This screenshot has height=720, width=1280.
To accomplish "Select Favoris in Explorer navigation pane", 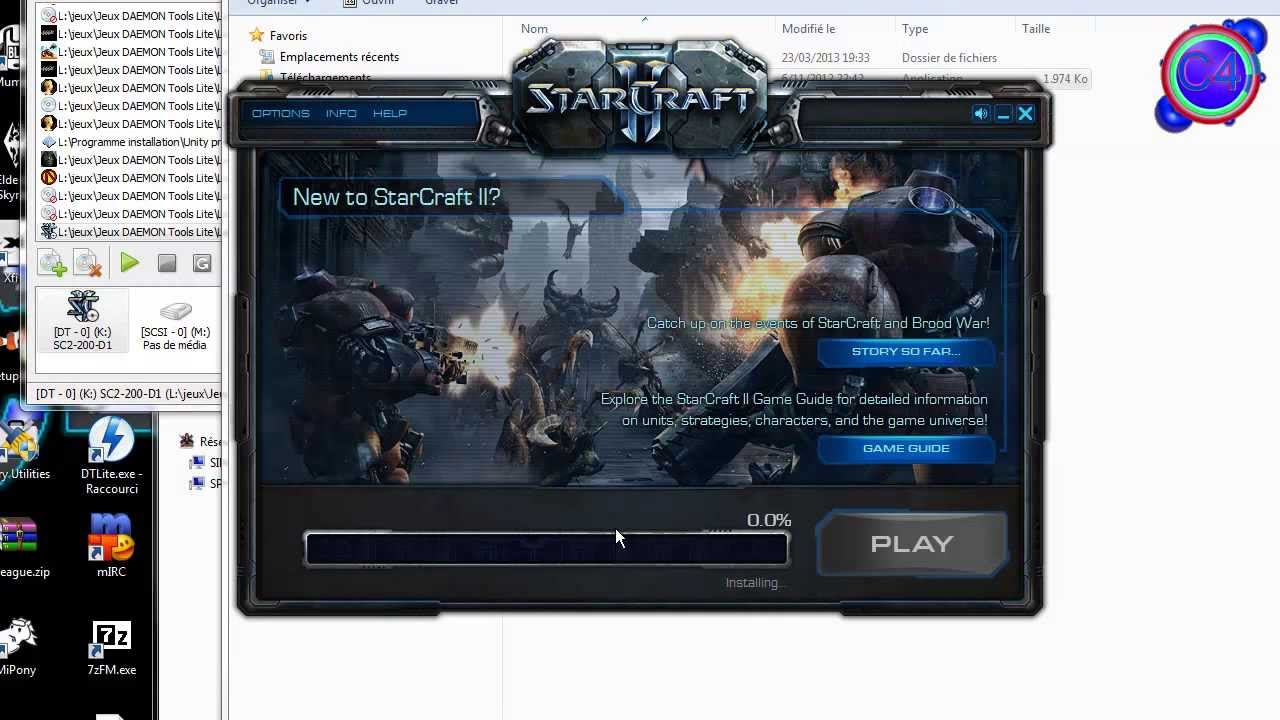I will pyautogui.click(x=288, y=36).
